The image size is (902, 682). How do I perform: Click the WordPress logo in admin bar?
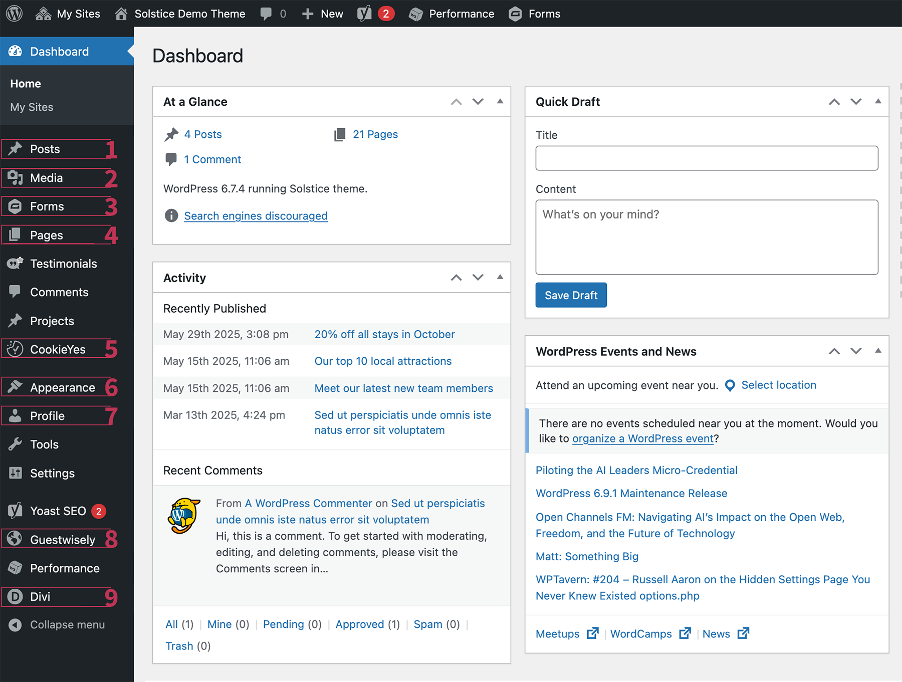pos(14,13)
